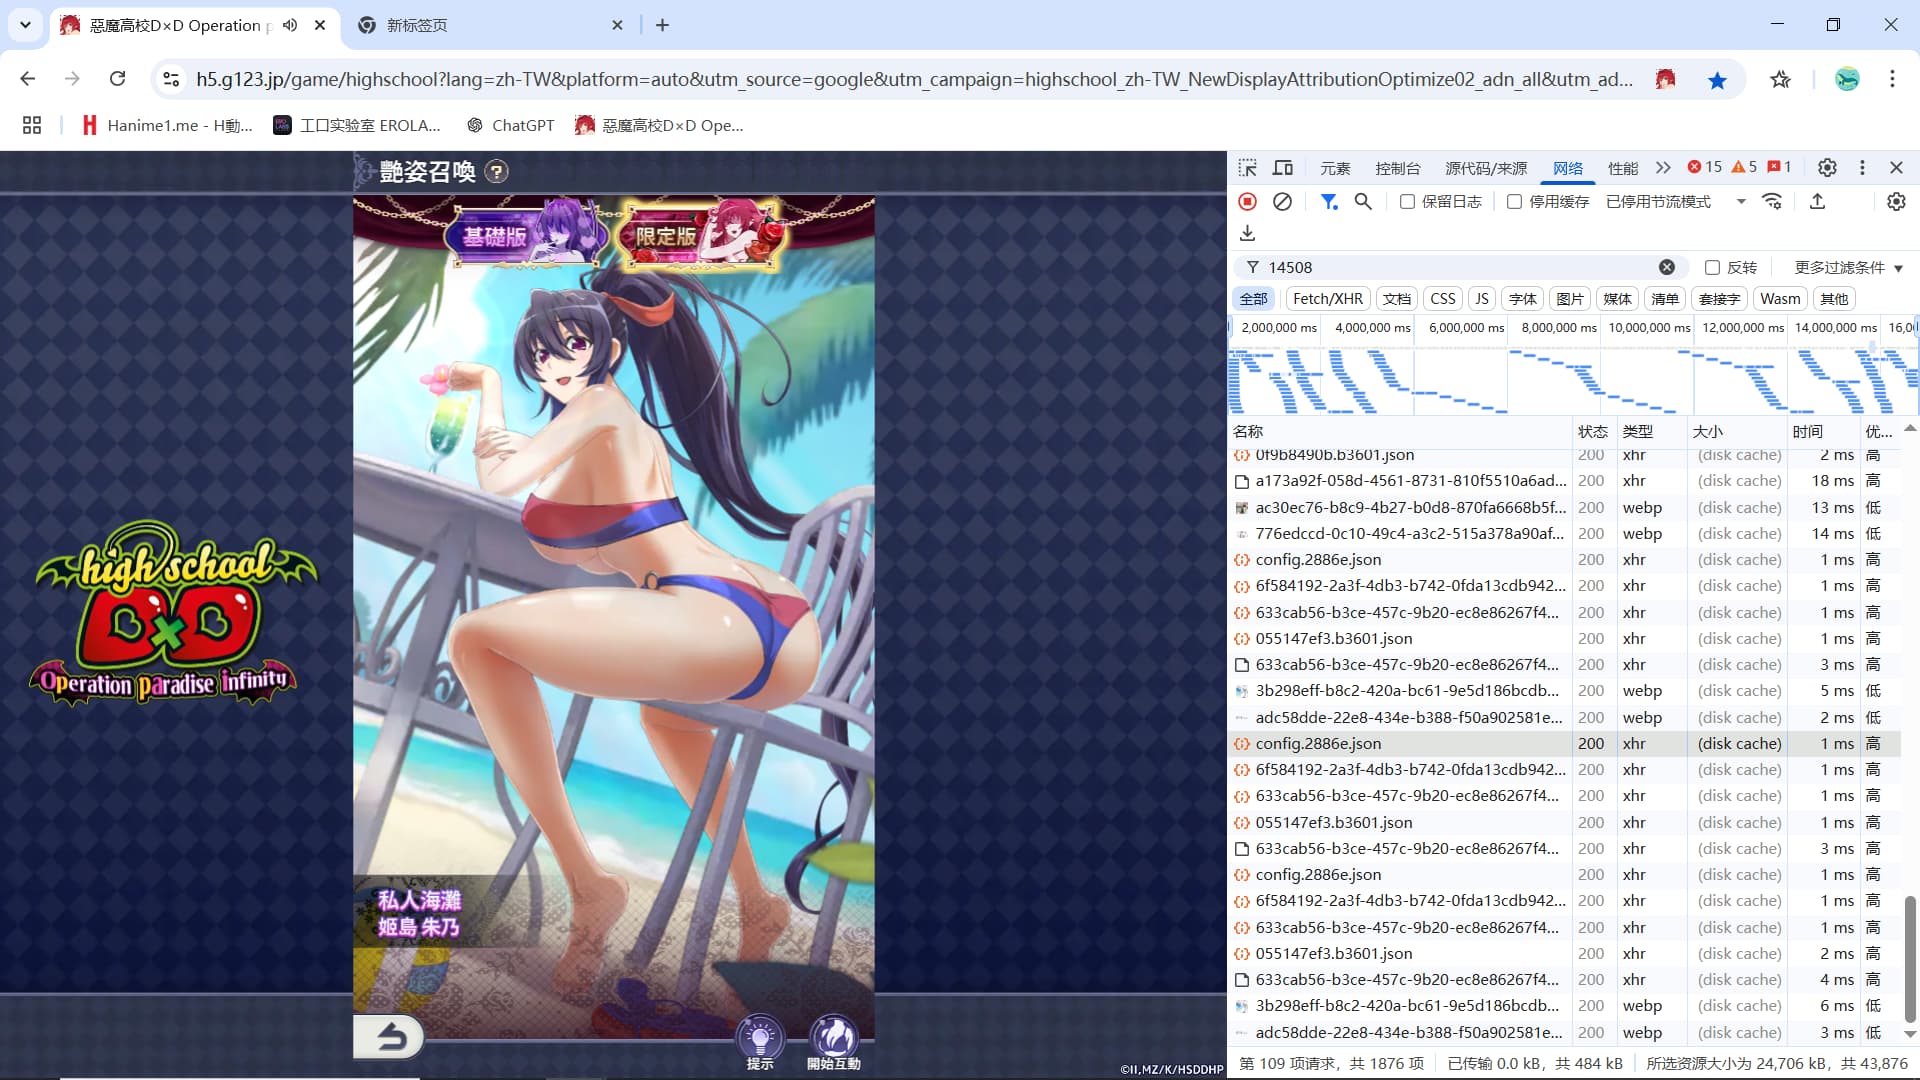Close the DevTools panel
Viewport: 1920px width, 1080px height.
[x=1896, y=168]
